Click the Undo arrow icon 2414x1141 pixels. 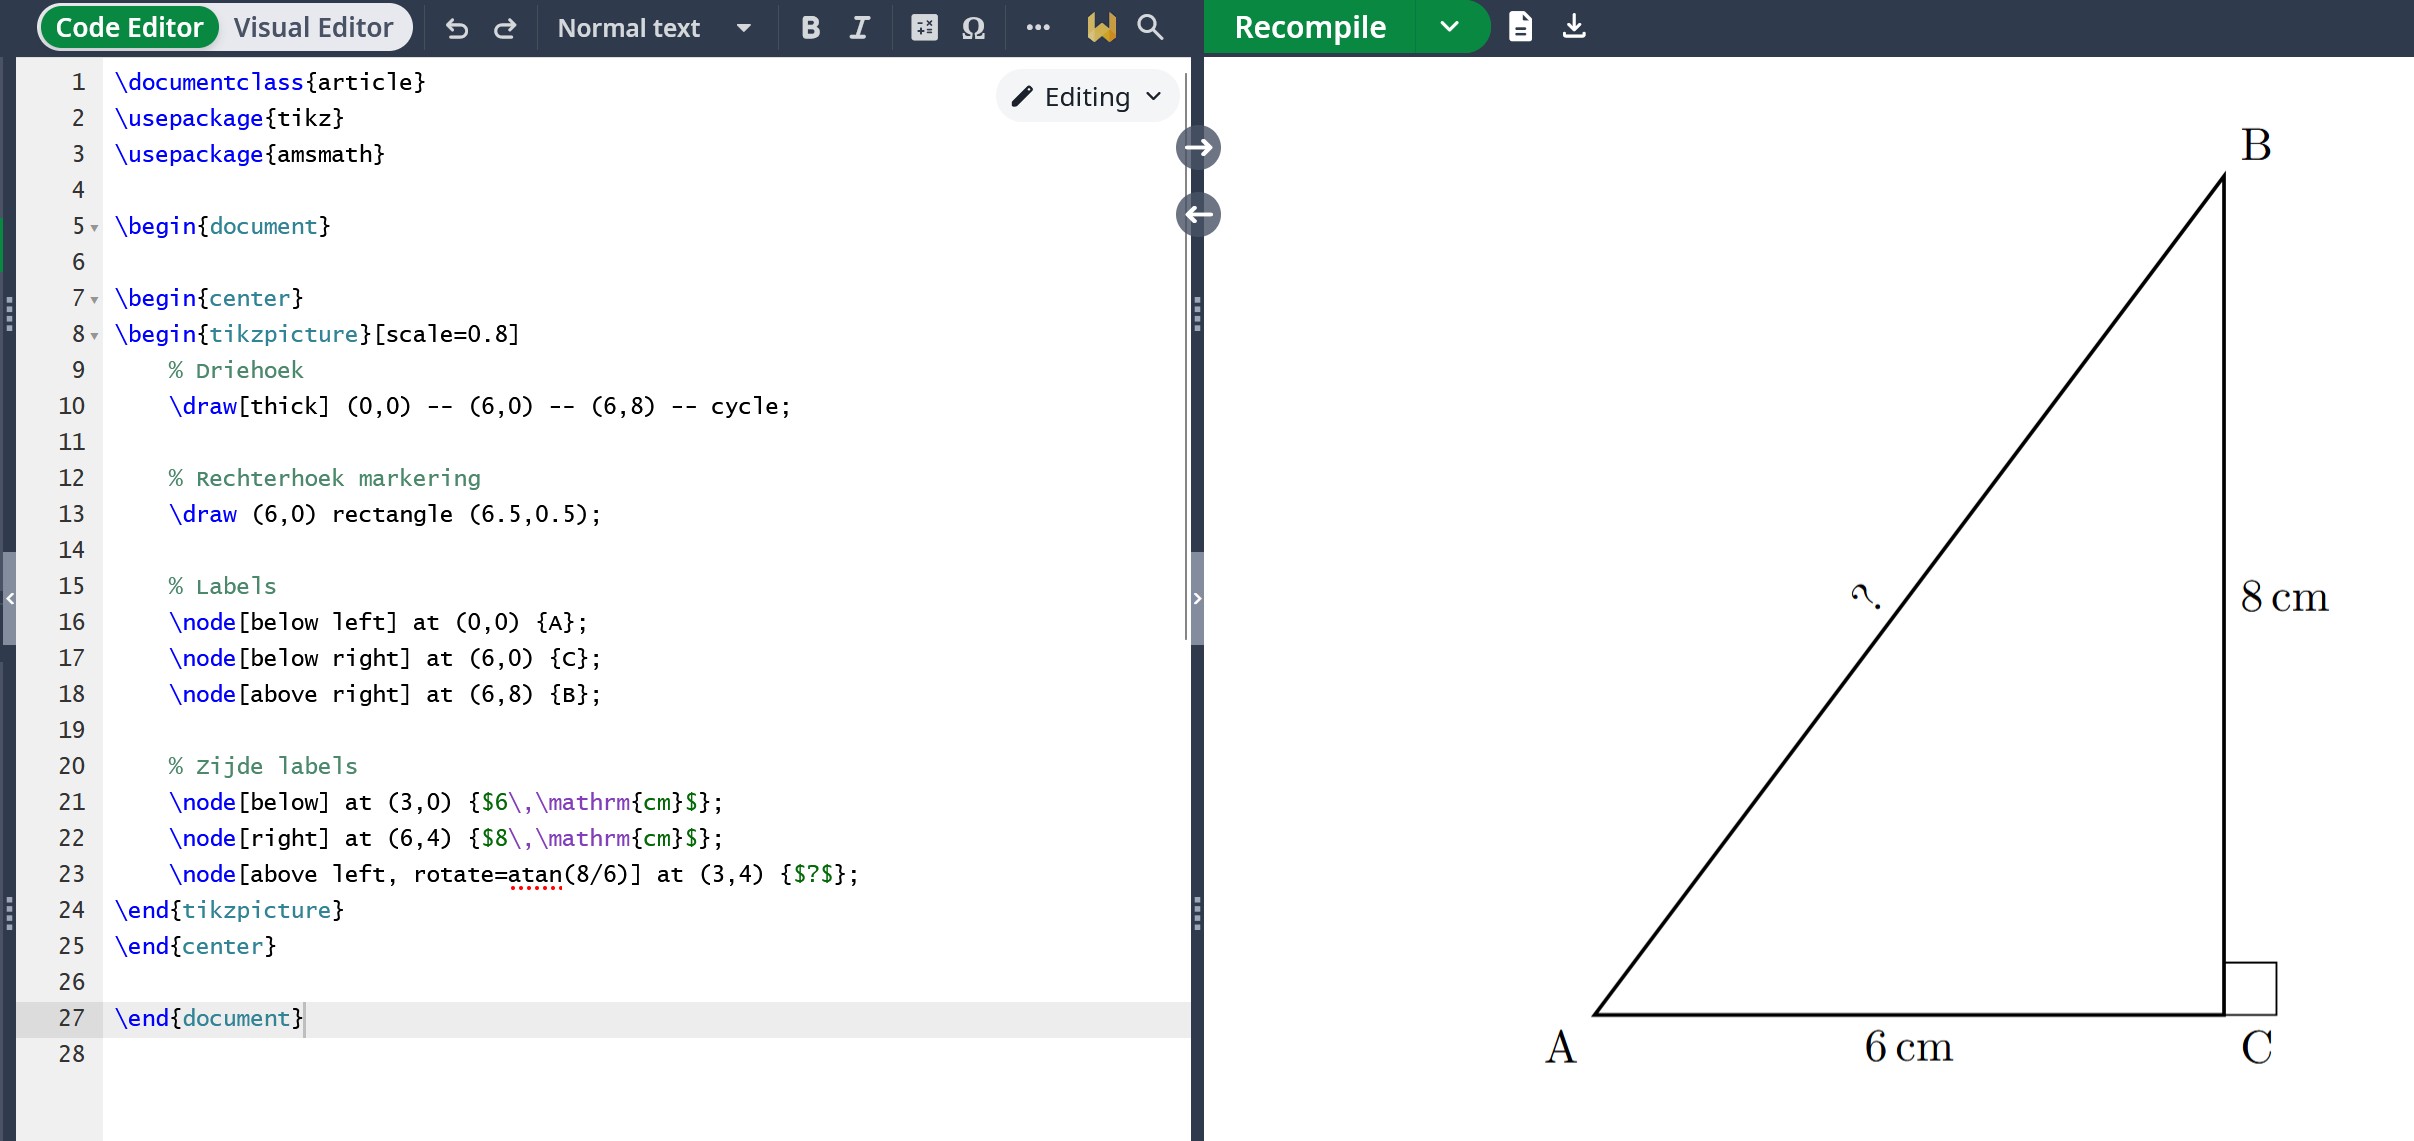(x=457, y=28)
